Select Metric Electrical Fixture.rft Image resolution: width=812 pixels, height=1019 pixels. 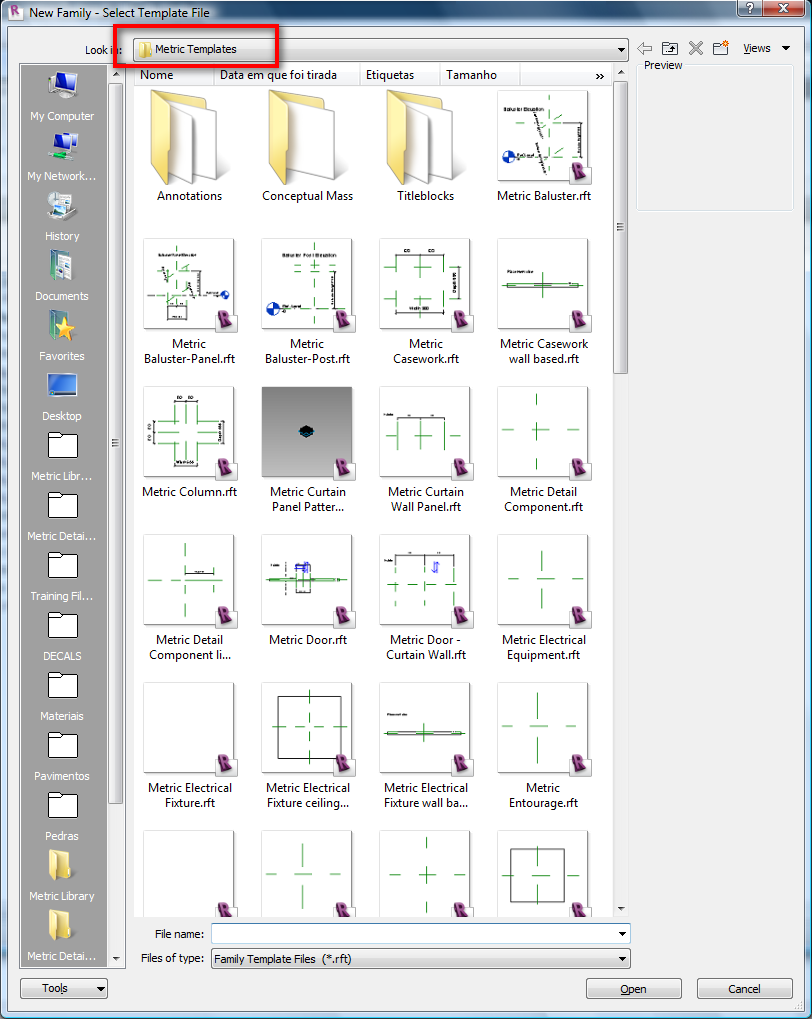pyautogui.click(x=189, y=746)
